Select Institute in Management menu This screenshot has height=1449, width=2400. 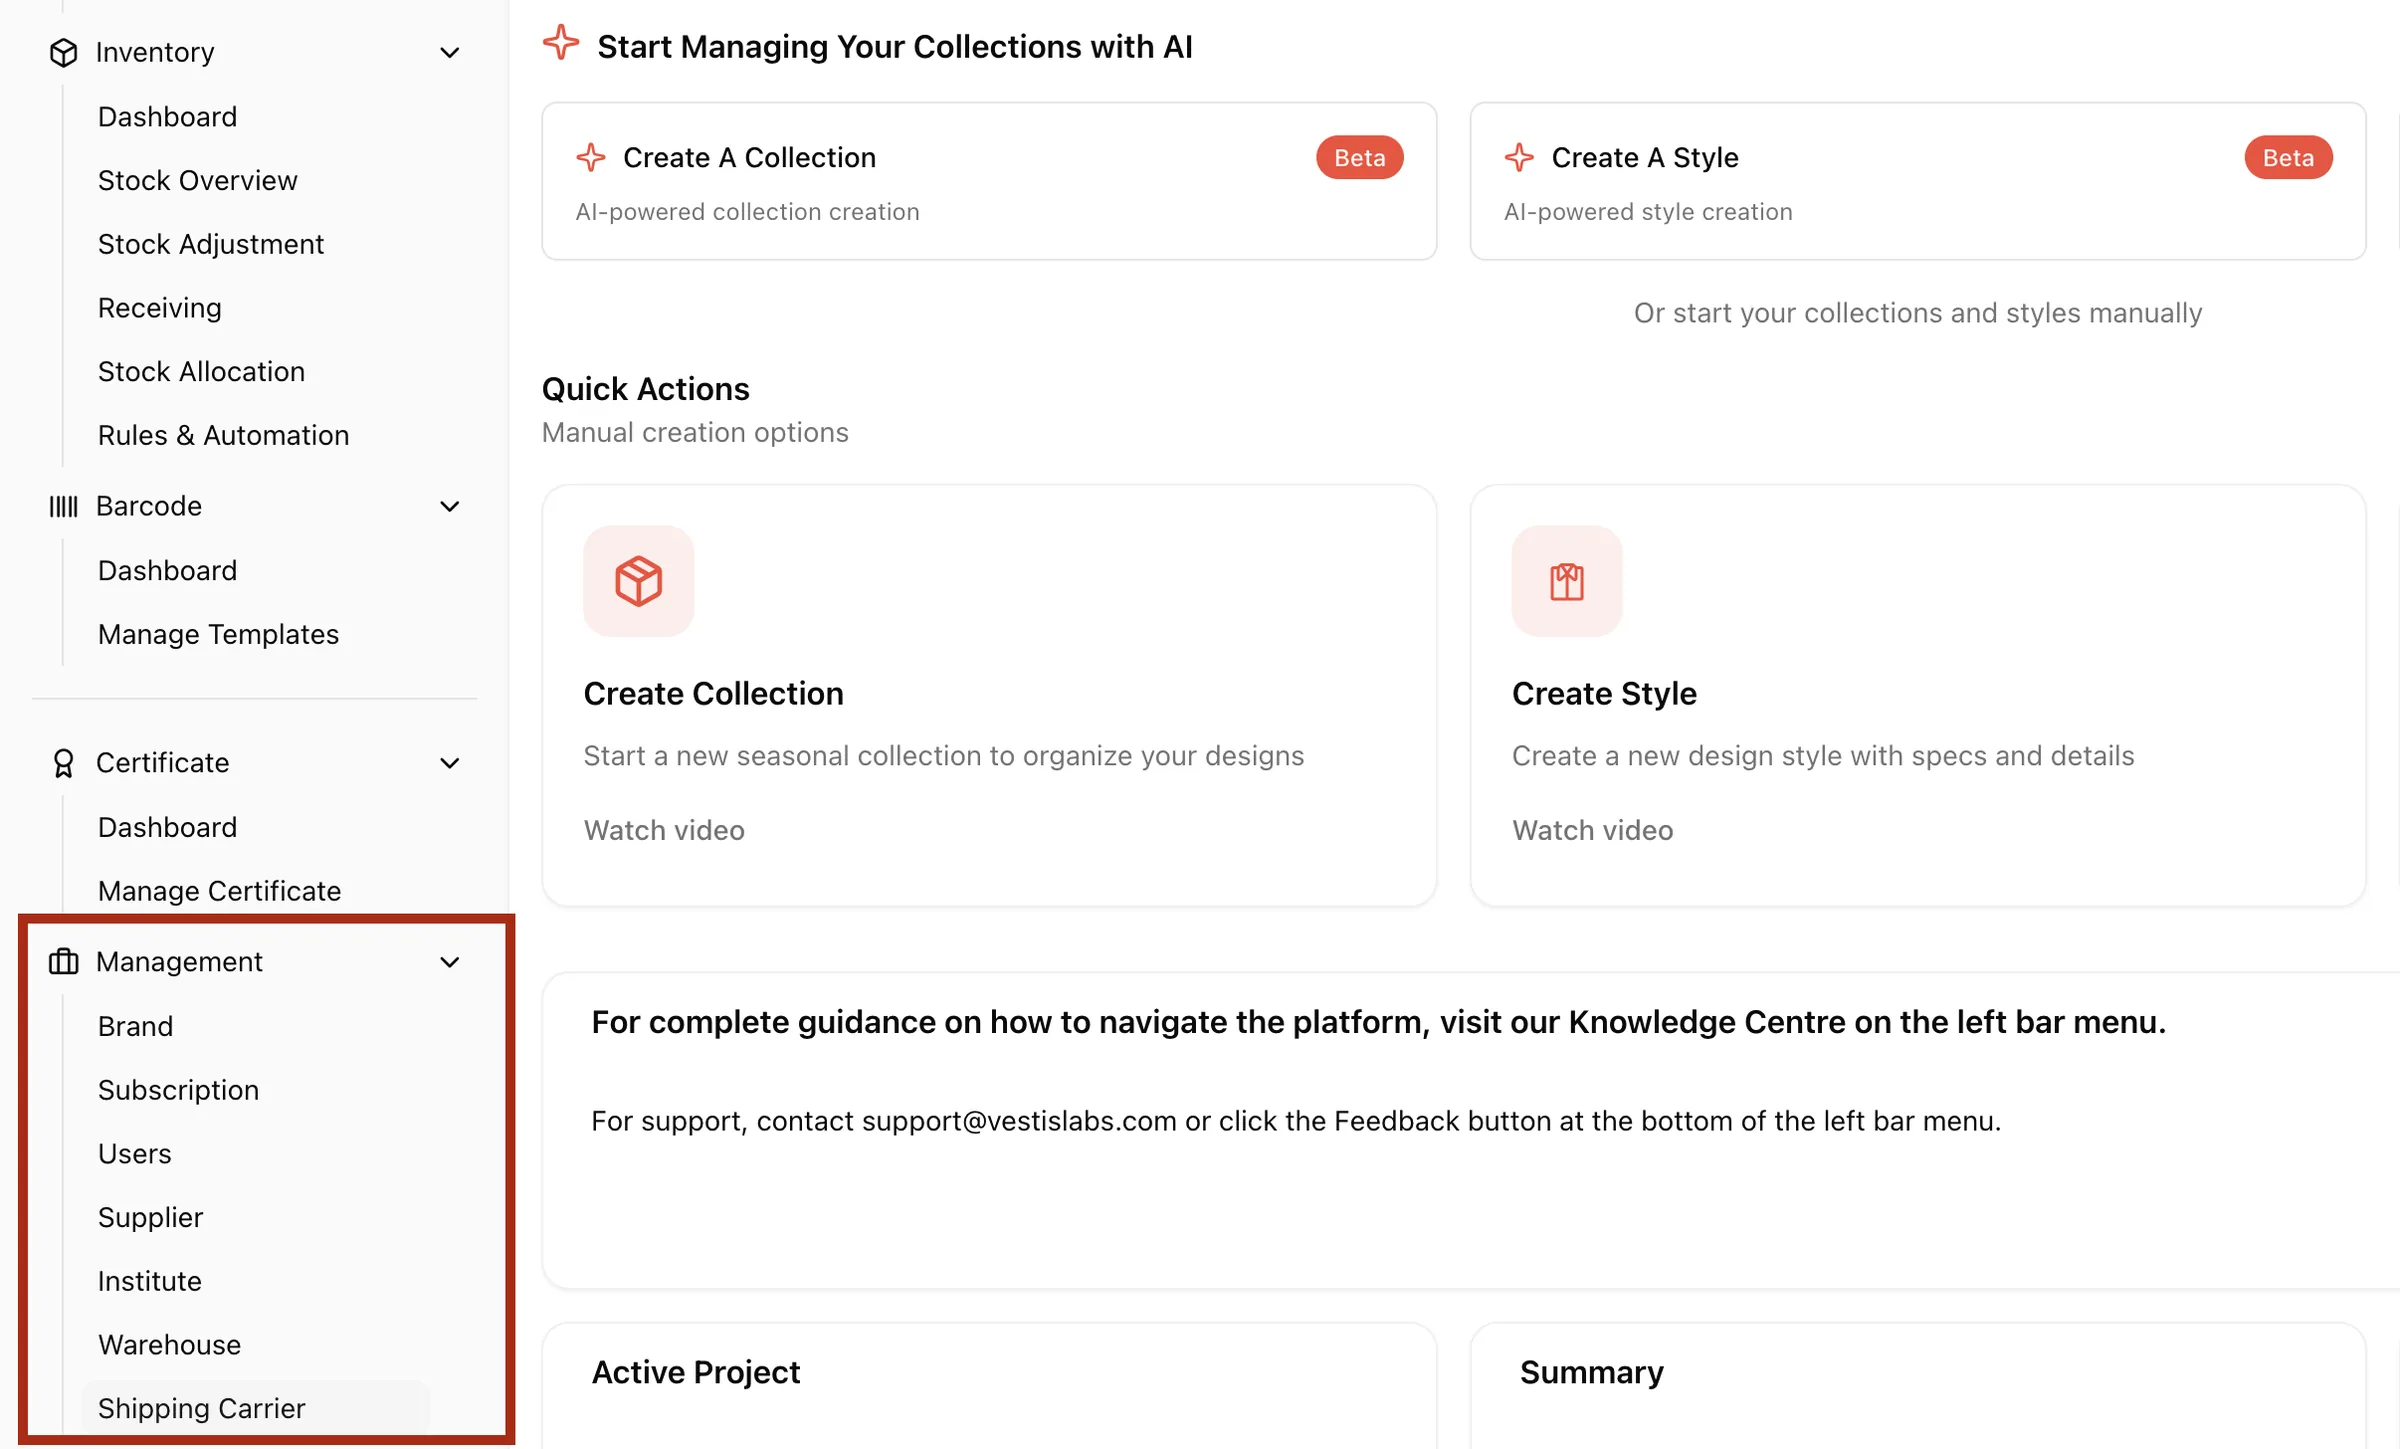150,1281
